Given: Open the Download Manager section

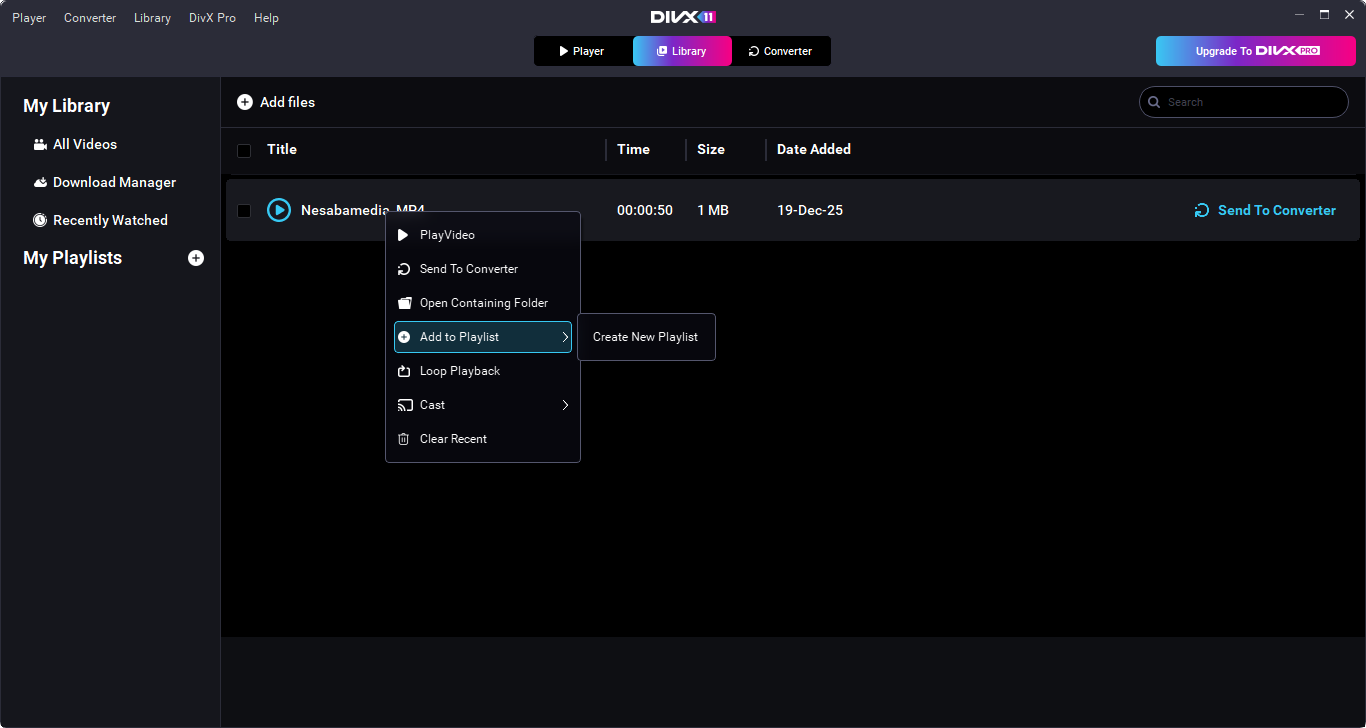Looking at the screenshot, I should coord(113,182).
